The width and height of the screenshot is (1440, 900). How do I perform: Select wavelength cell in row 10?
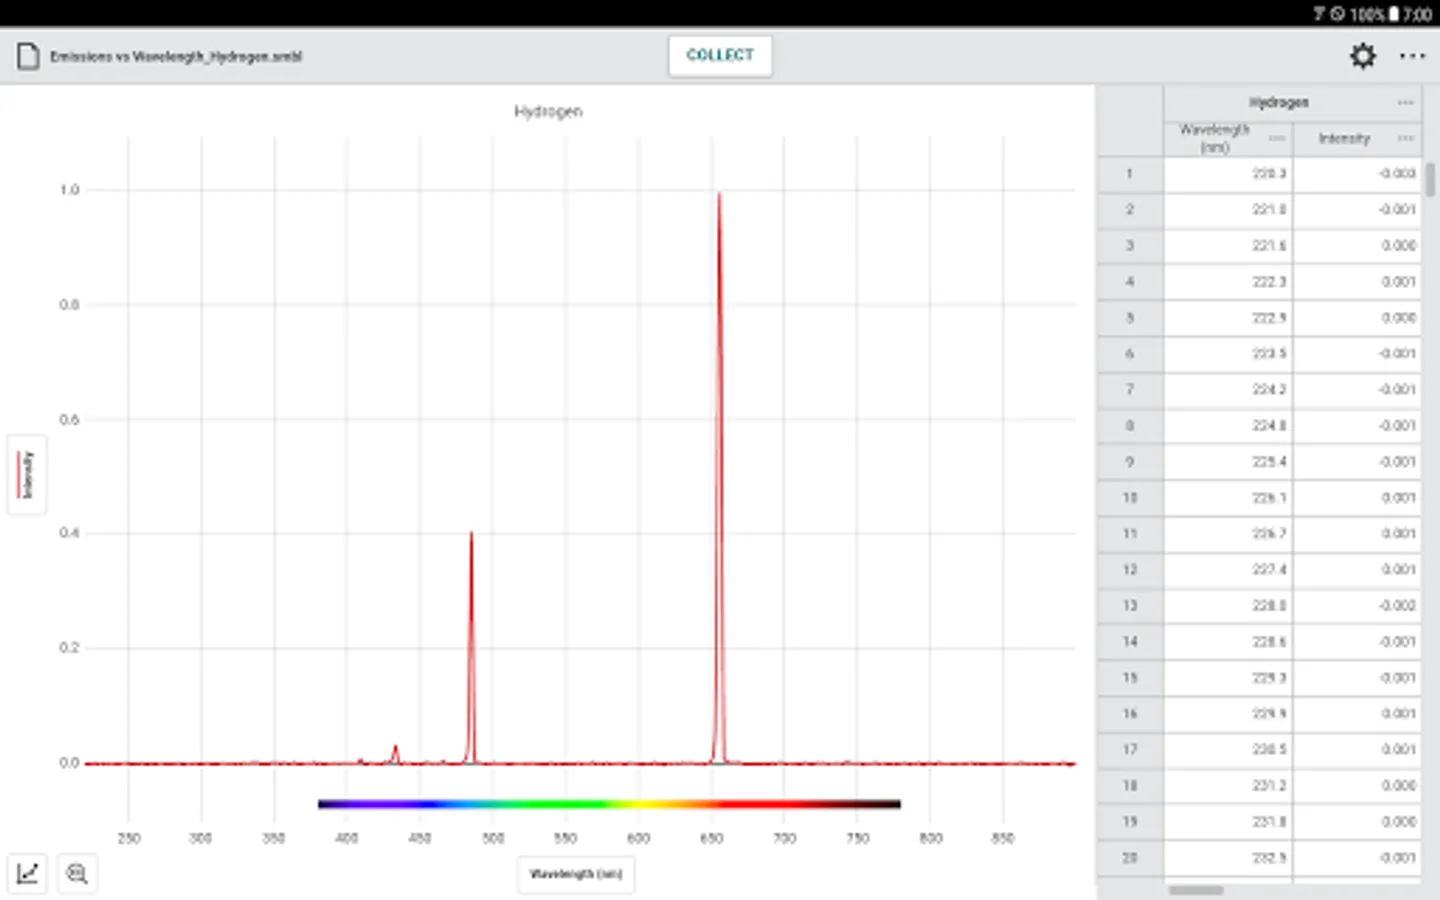click(x=1228, y=498)
